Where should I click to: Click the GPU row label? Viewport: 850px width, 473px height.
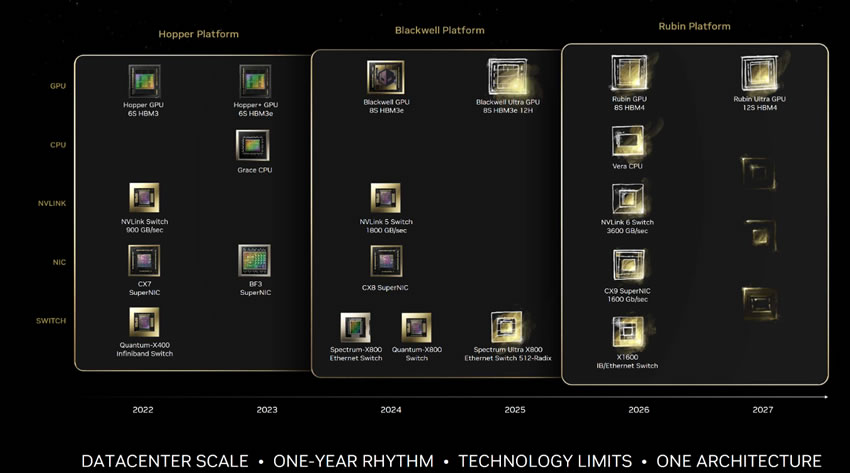(58, 86)
